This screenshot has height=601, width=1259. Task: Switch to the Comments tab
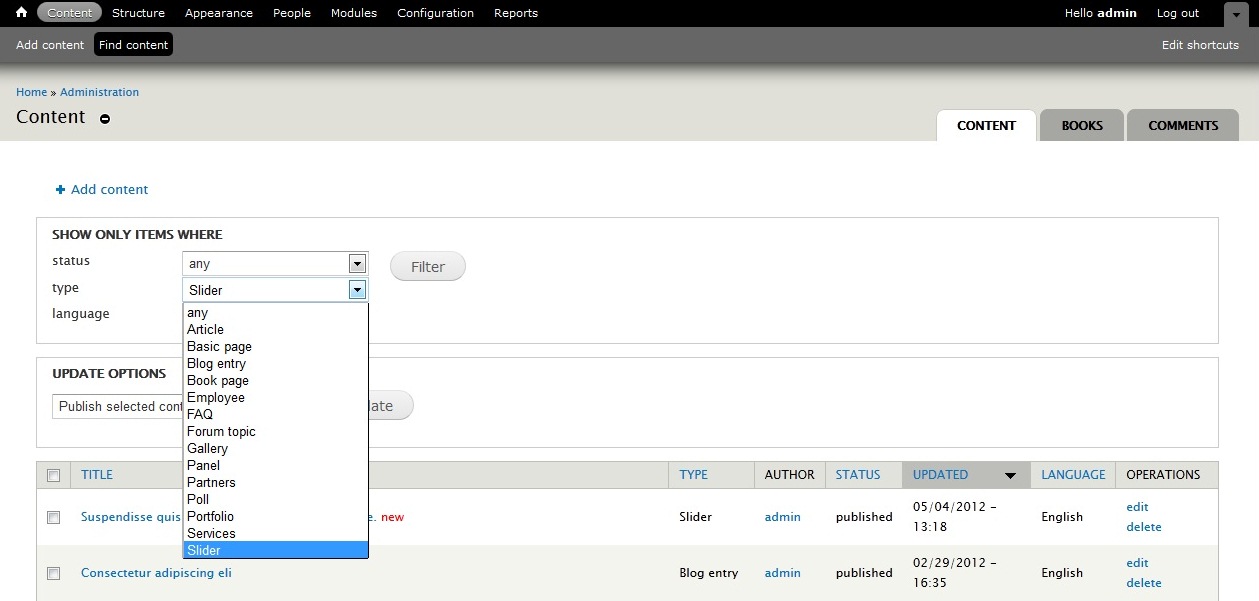pos(1182,126)
